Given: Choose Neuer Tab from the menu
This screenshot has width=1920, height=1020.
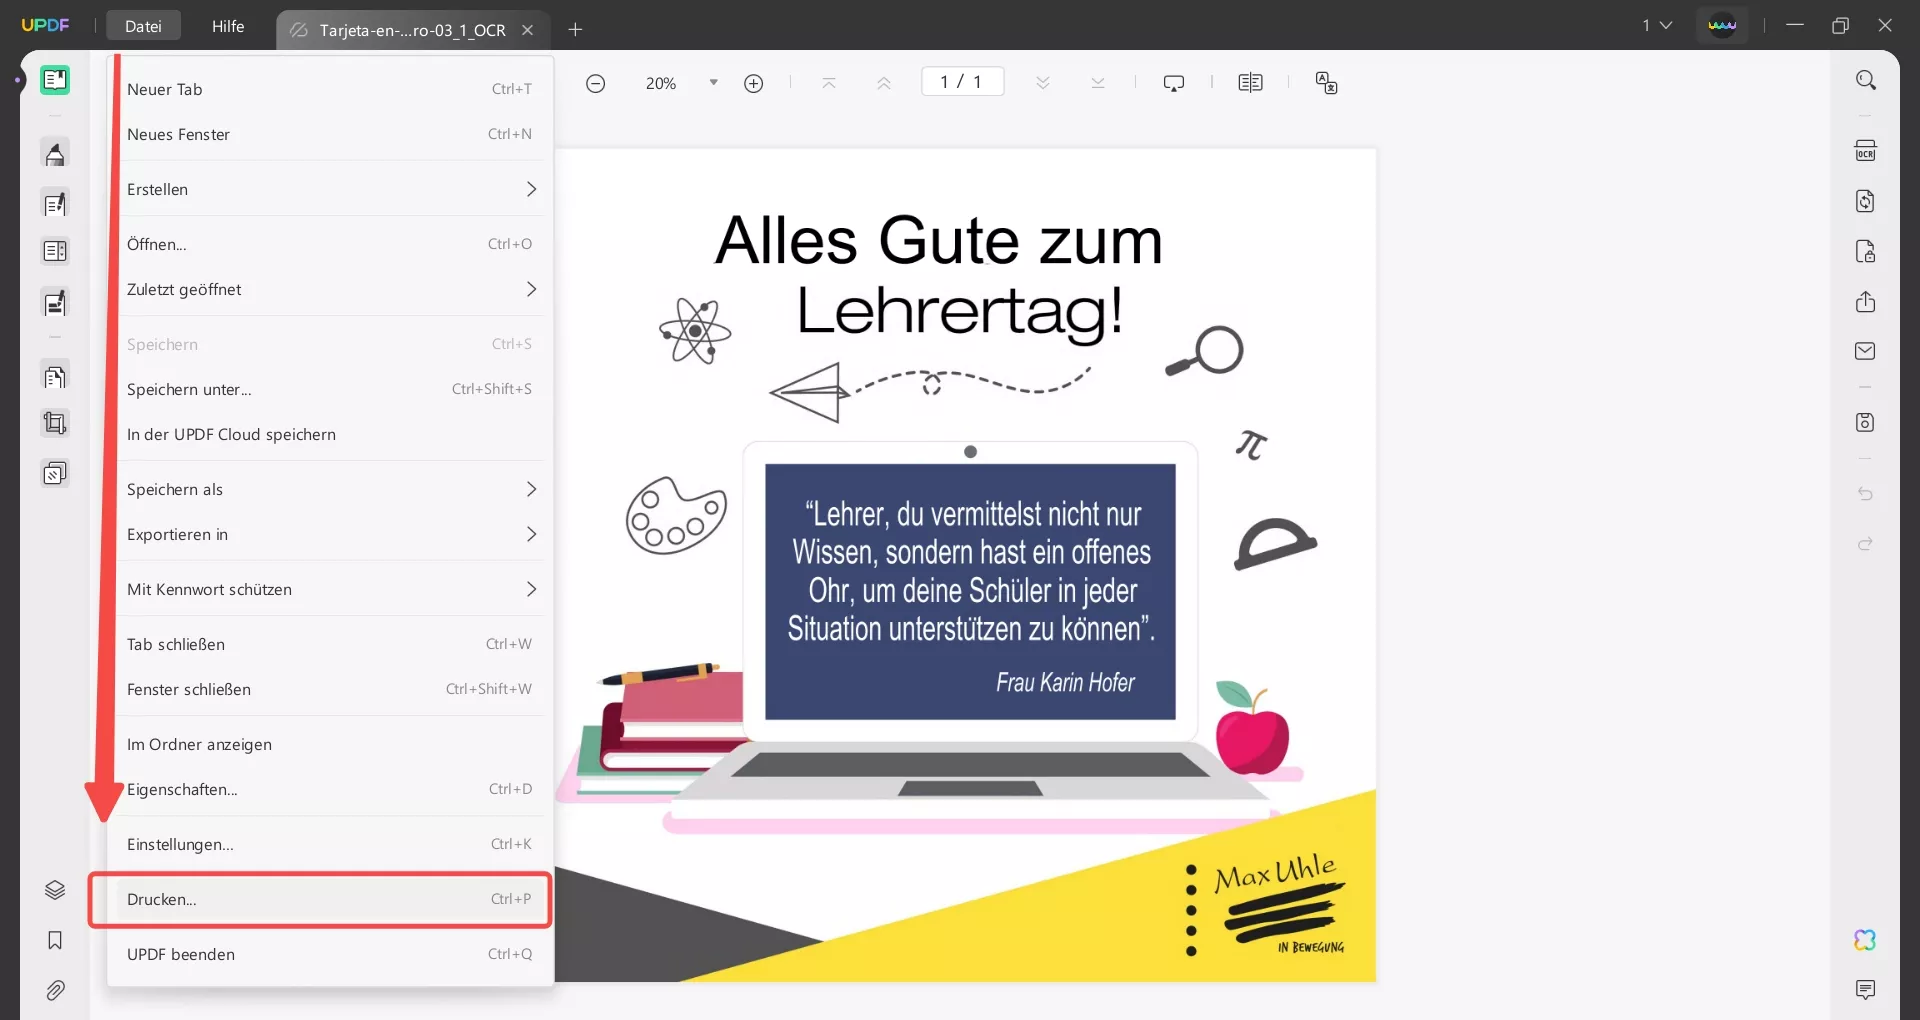Looking at the screenshot, I should tap(330, 89).
